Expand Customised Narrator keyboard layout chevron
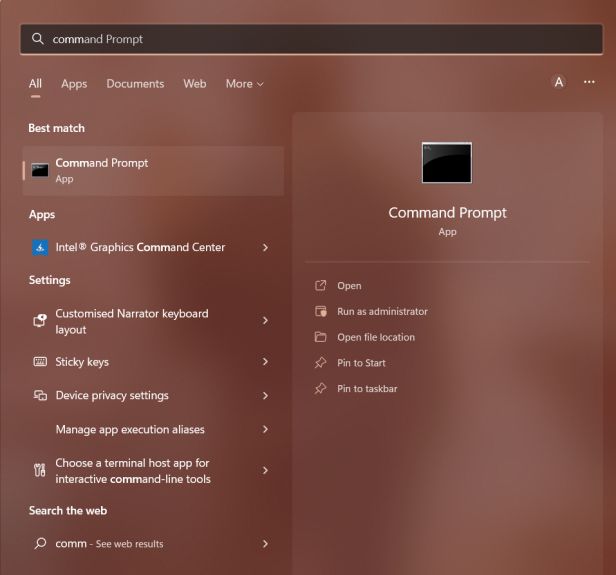 [x=265, y=320]
